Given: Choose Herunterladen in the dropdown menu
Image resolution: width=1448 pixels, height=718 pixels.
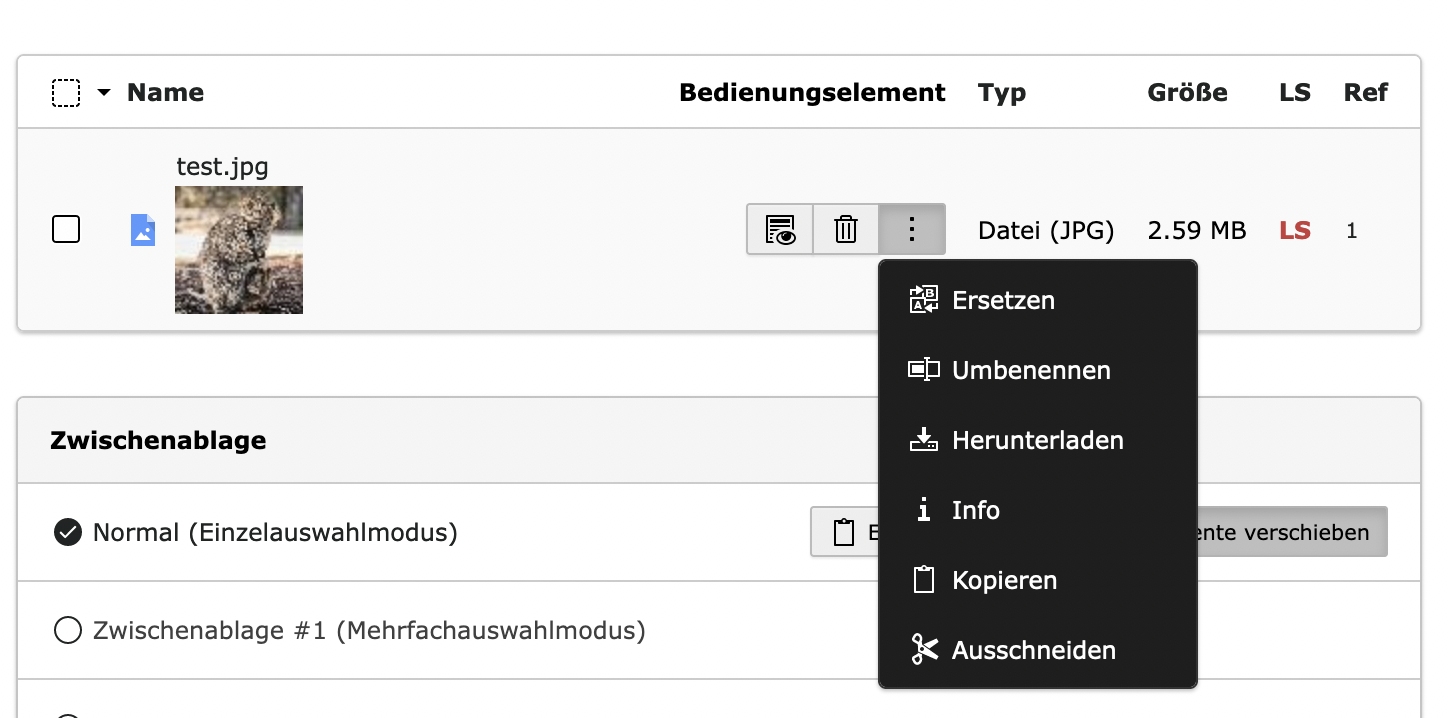Looking at the screenshot, I should click(1037, 440).
